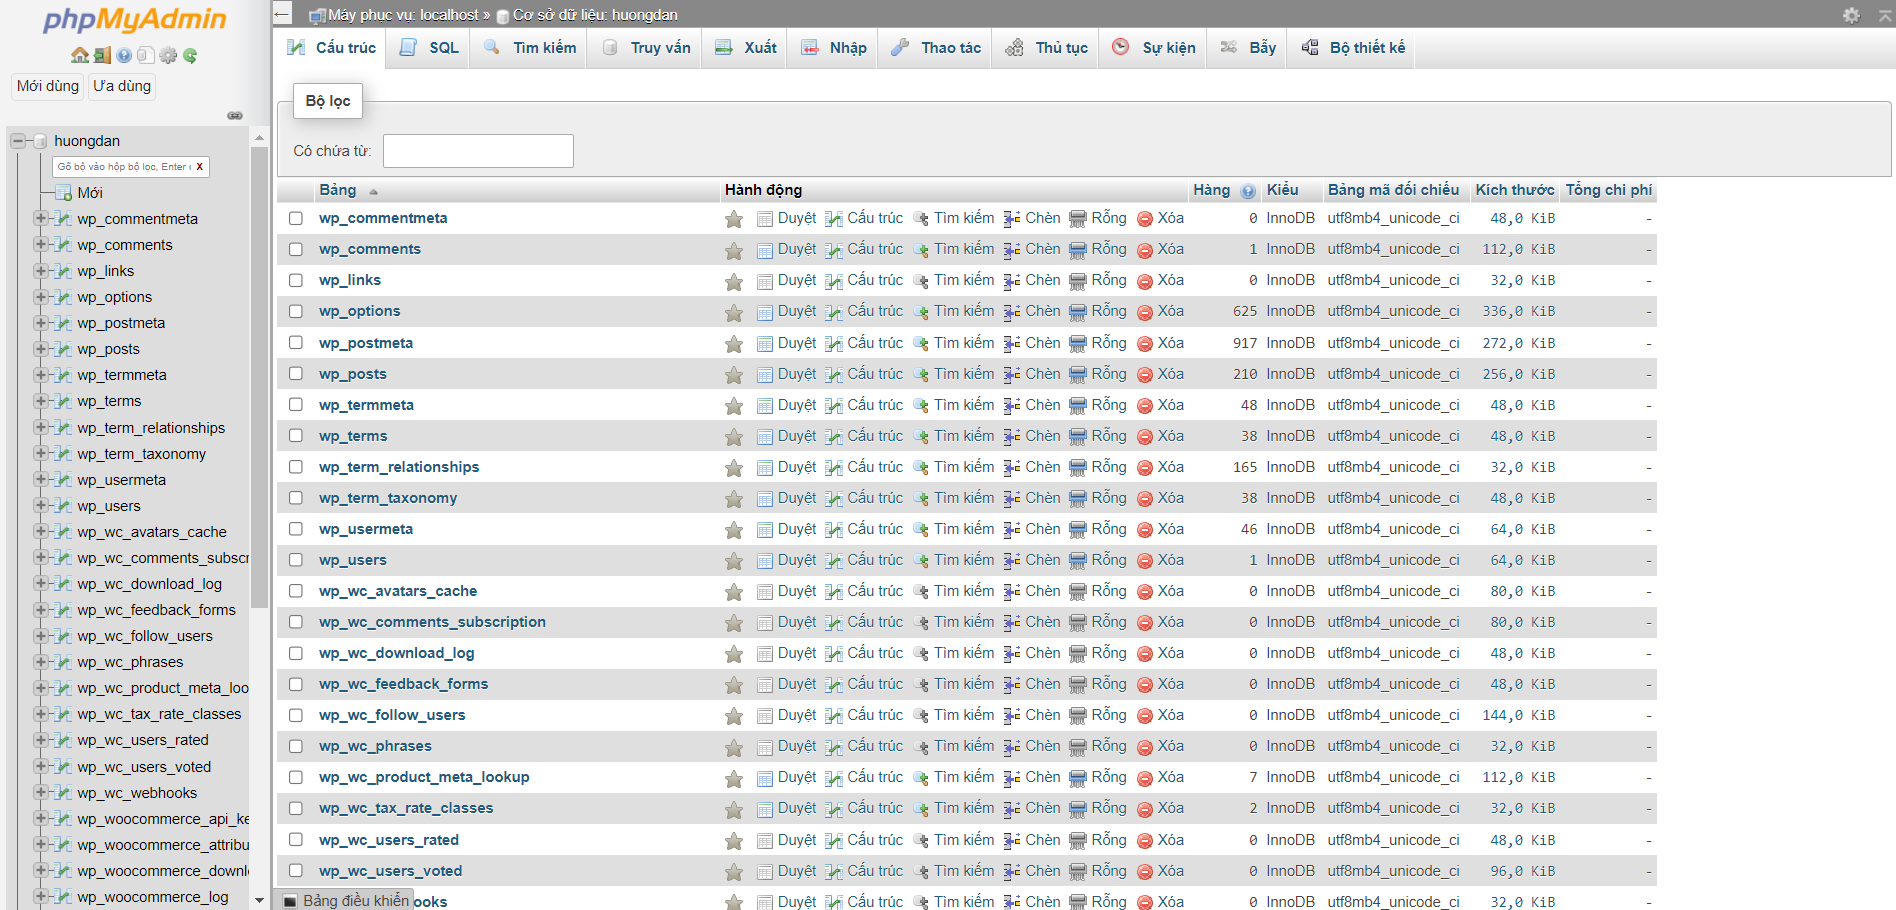1896x910 pixels.
Task: Select the wp_users row checkbox
Action: tap(296, 560)
